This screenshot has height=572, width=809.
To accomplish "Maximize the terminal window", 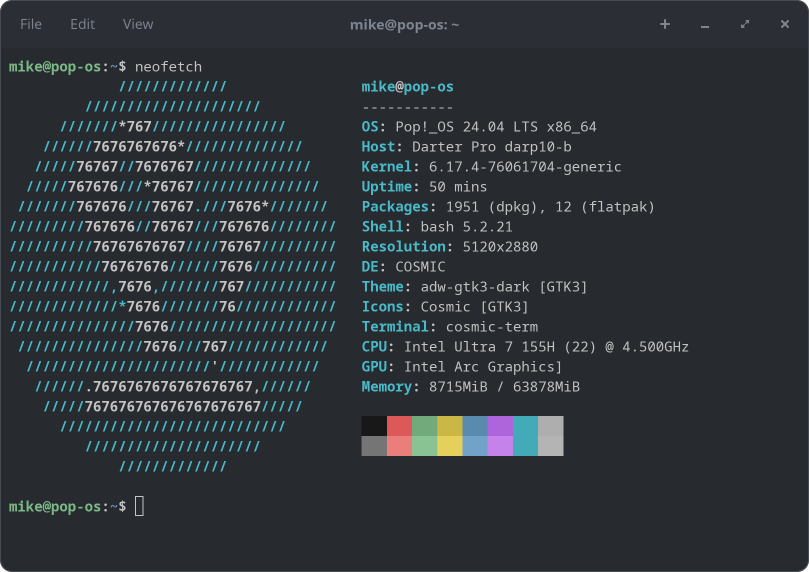I will (745, 24).
